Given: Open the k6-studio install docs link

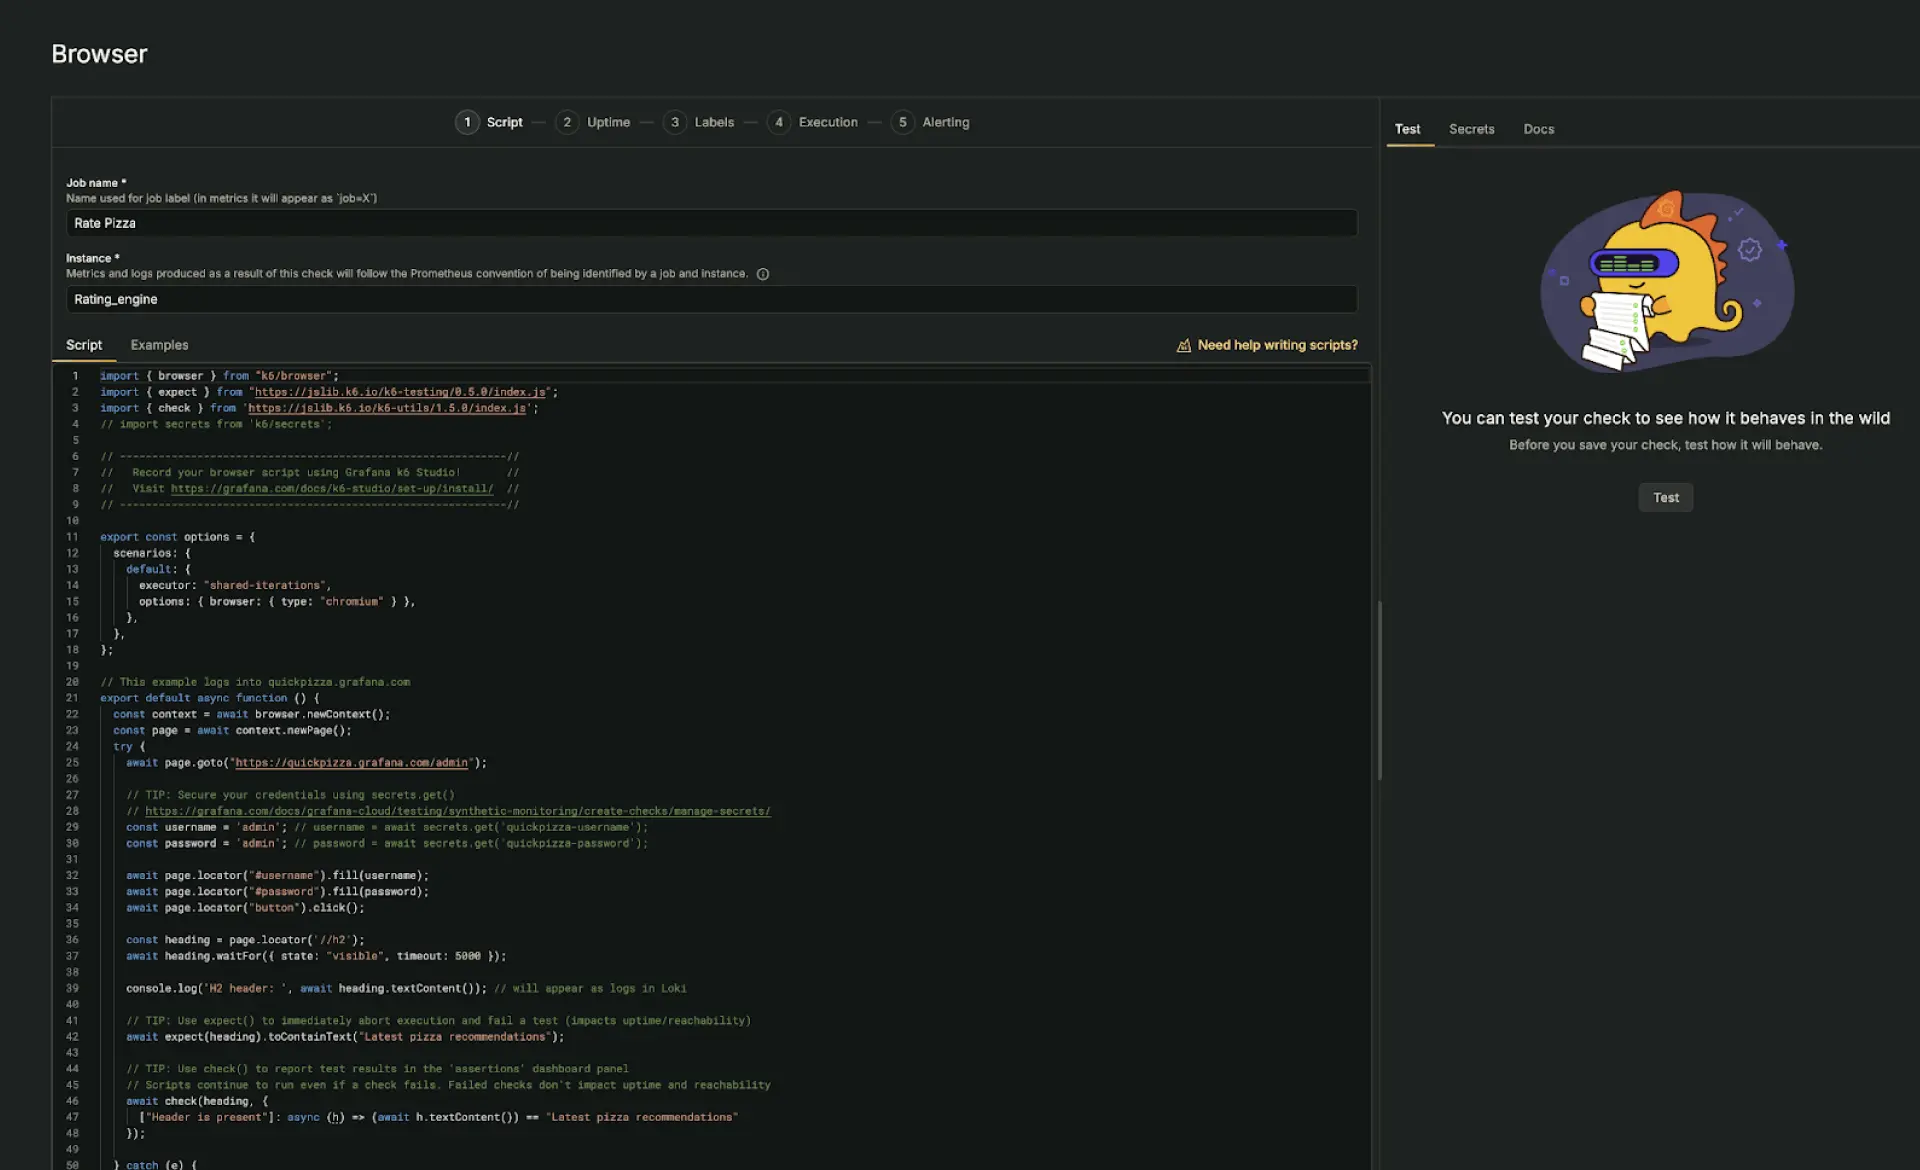Looking at the screenshot, I should pos(332,489).
